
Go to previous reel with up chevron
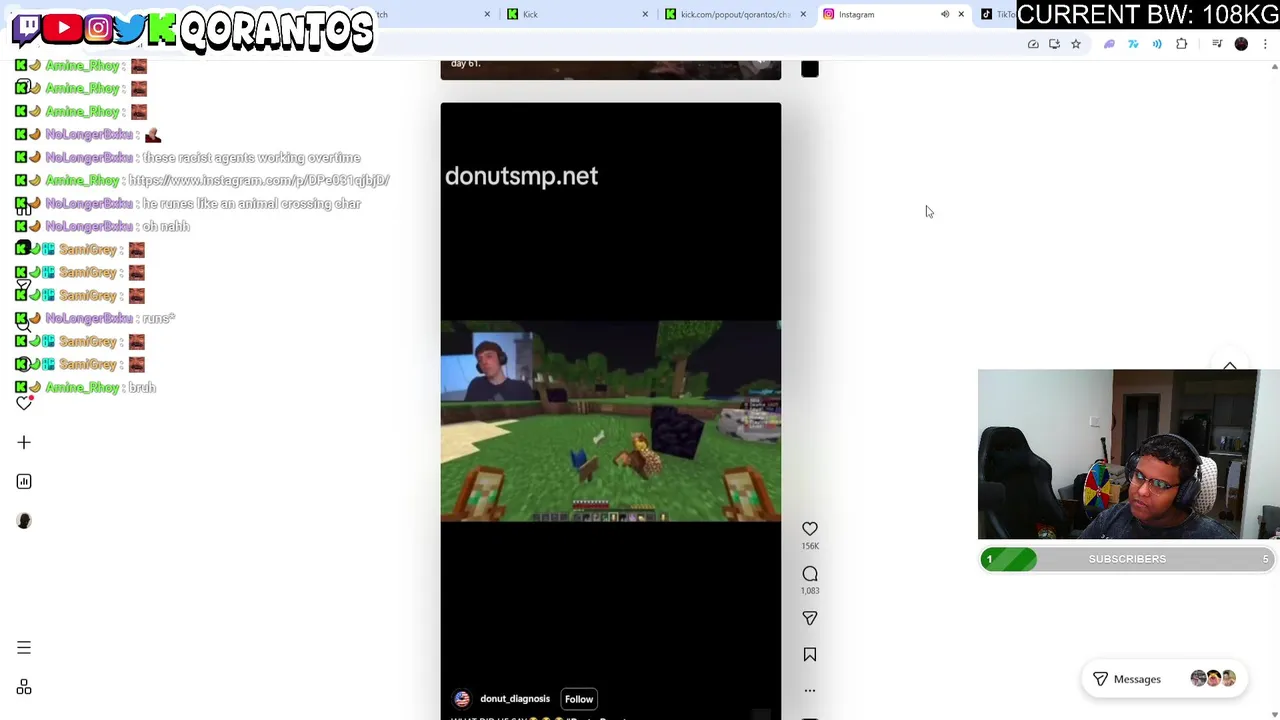click(x=1230, y=367)
